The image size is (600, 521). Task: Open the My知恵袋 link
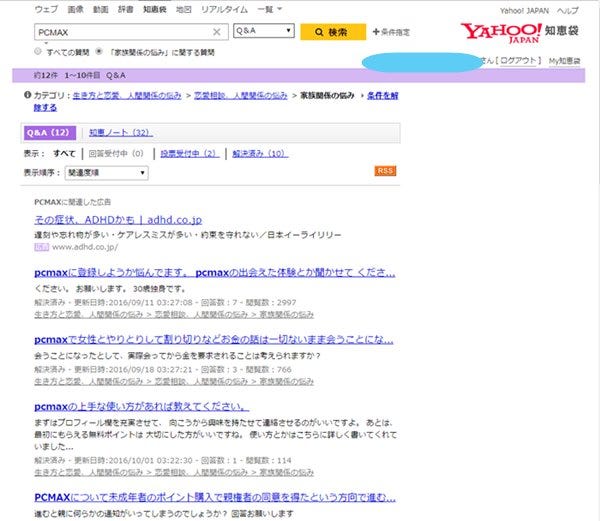(564, 60)
